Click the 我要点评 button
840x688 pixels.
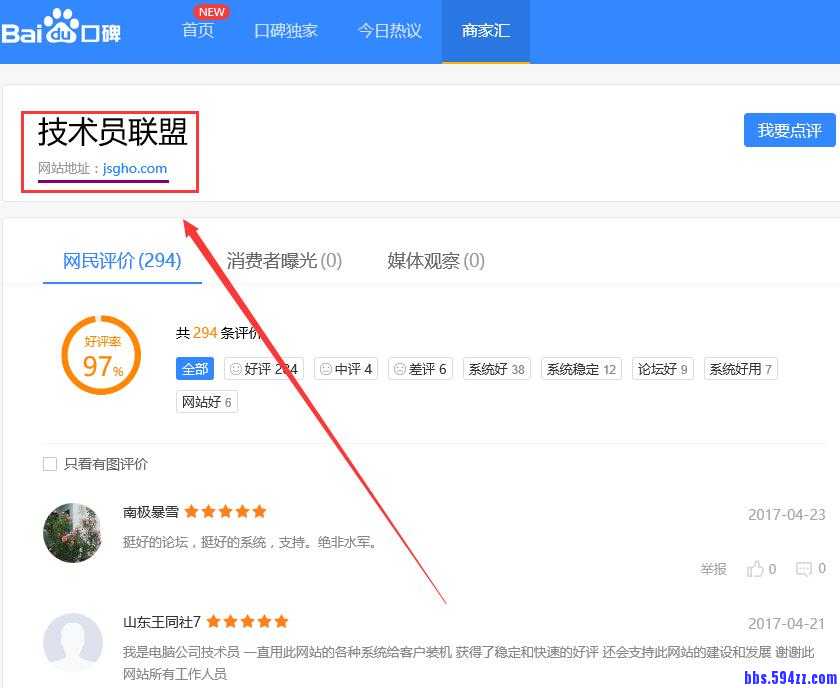[x=789, y=131]
